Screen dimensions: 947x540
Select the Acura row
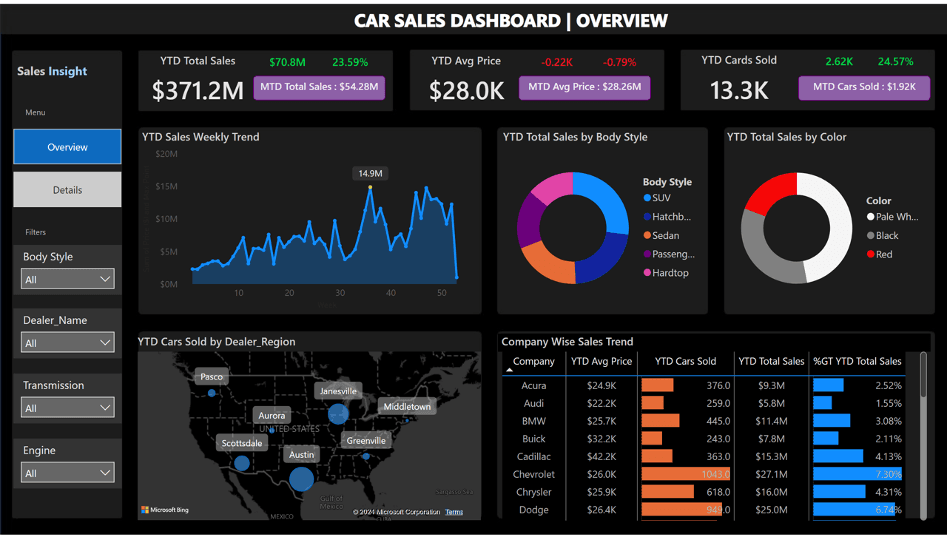click(x=702, y=385)
